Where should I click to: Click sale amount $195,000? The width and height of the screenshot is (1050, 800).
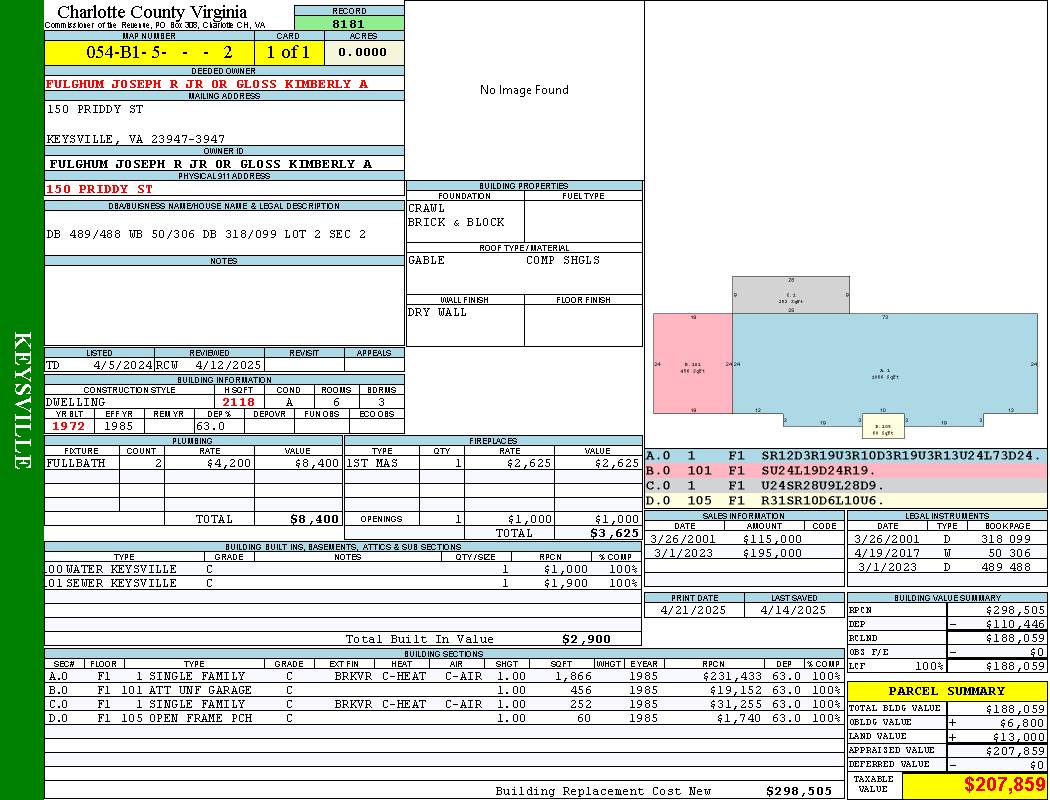click(772, 553)
